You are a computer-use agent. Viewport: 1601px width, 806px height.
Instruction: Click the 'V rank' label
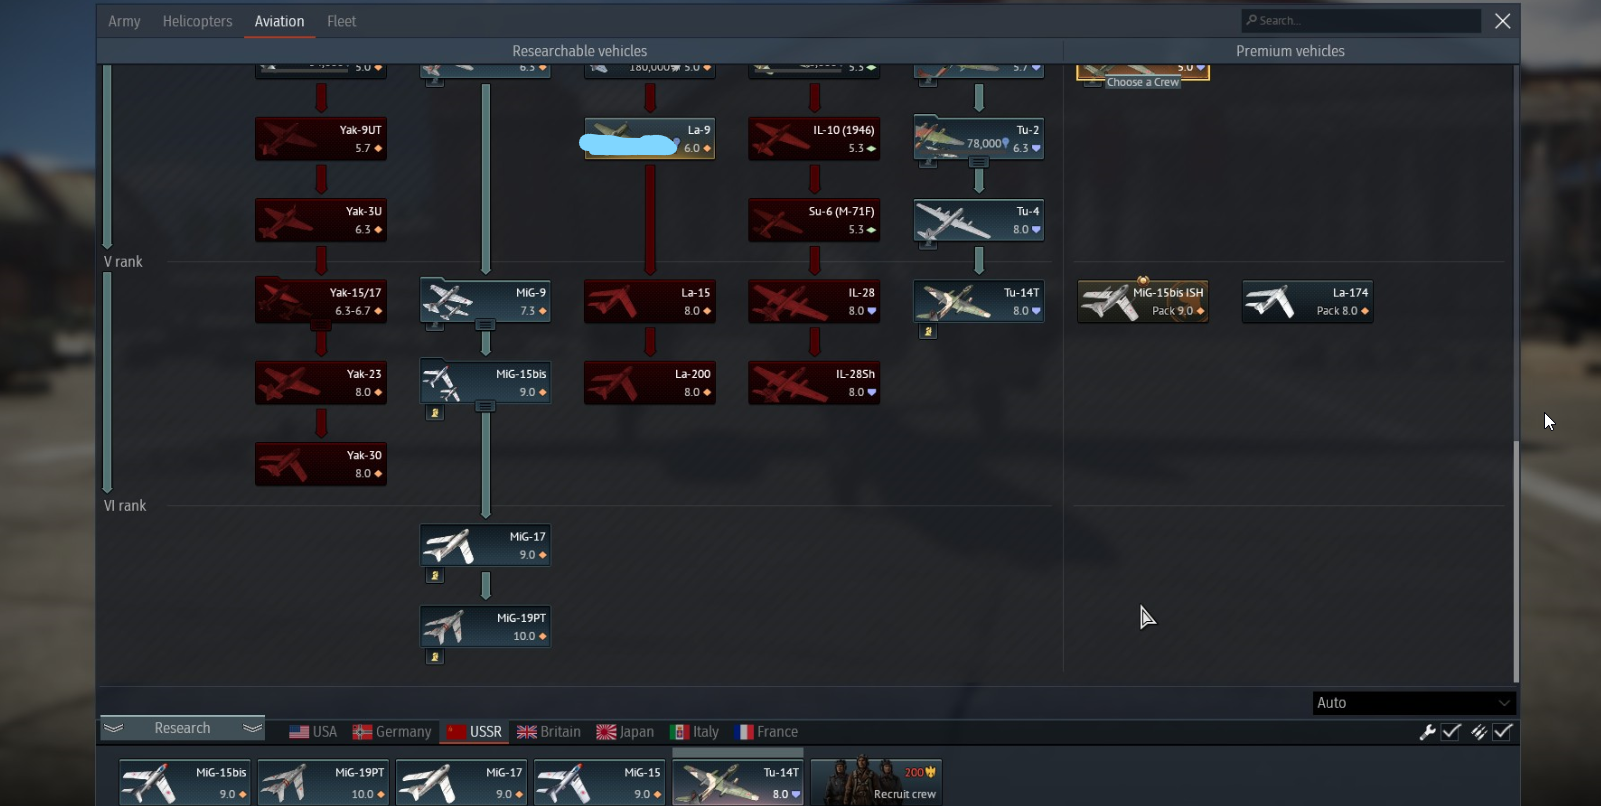123,262
